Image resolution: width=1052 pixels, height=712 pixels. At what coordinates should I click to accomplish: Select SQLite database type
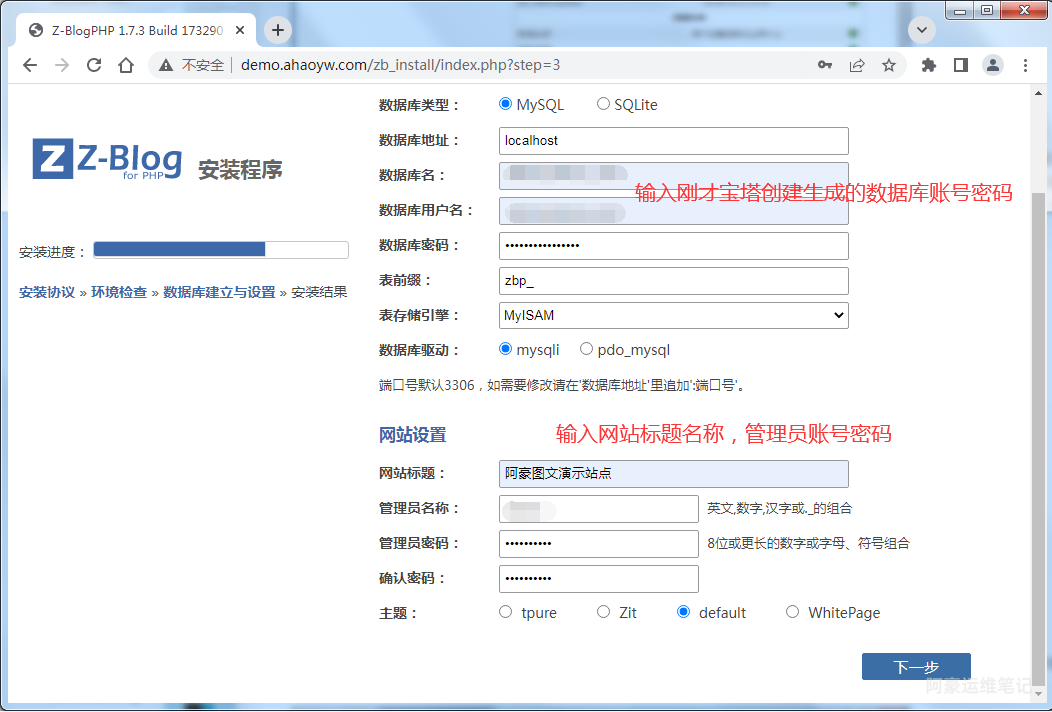(x=603, y=104)
